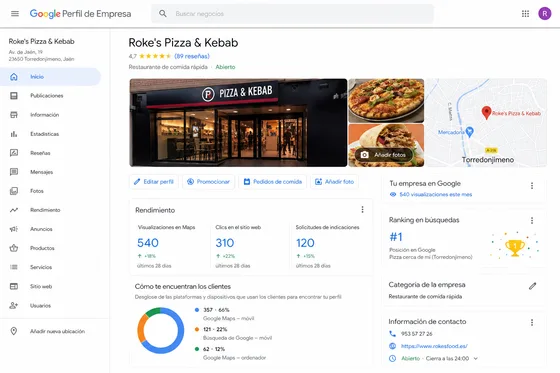Screen dimensions: 560x373
Task: Click the Pedidos de comida button
Action: (272, 181)
